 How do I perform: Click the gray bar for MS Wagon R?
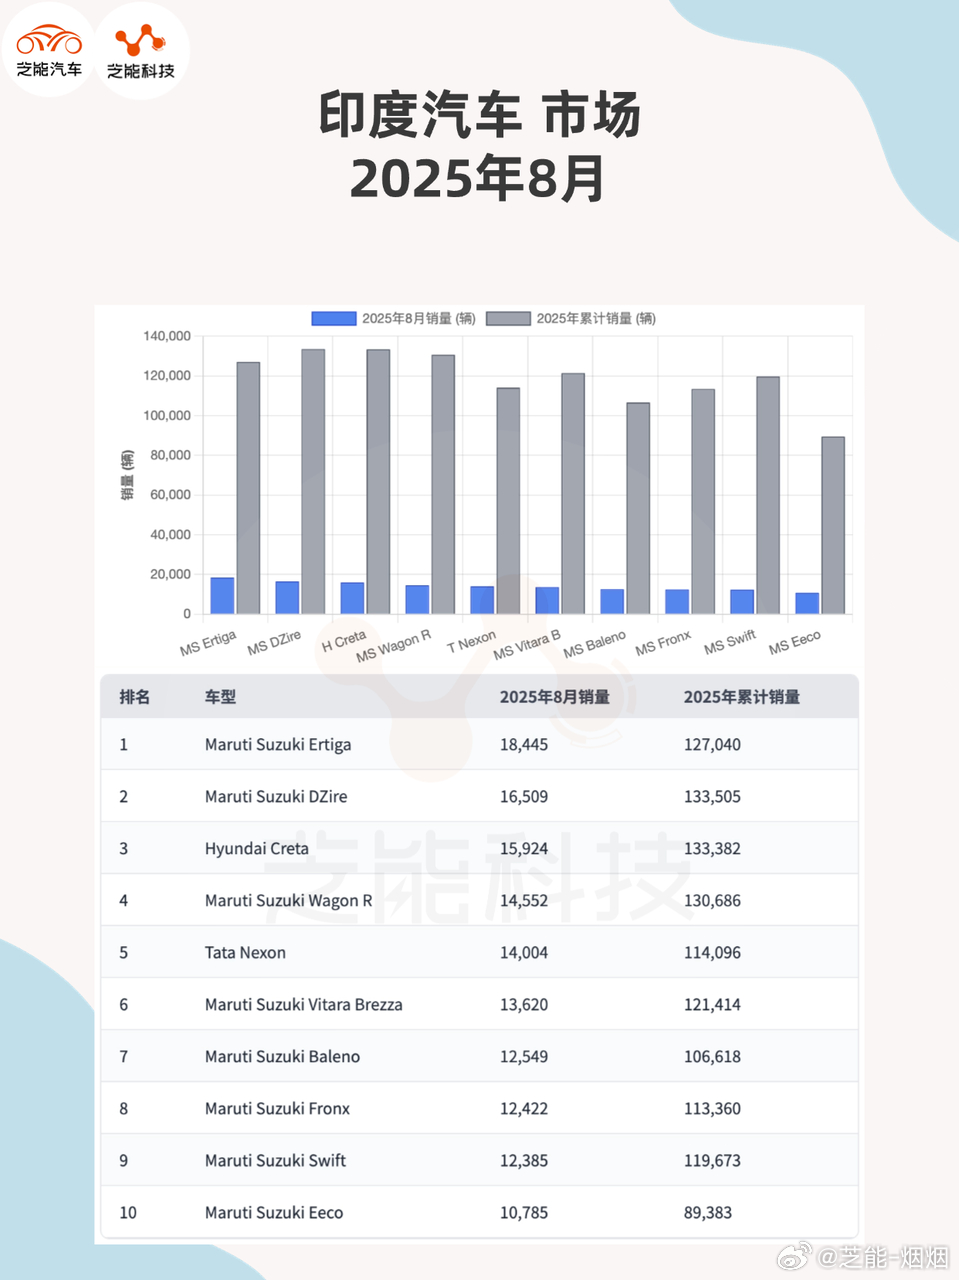[443, 484]
